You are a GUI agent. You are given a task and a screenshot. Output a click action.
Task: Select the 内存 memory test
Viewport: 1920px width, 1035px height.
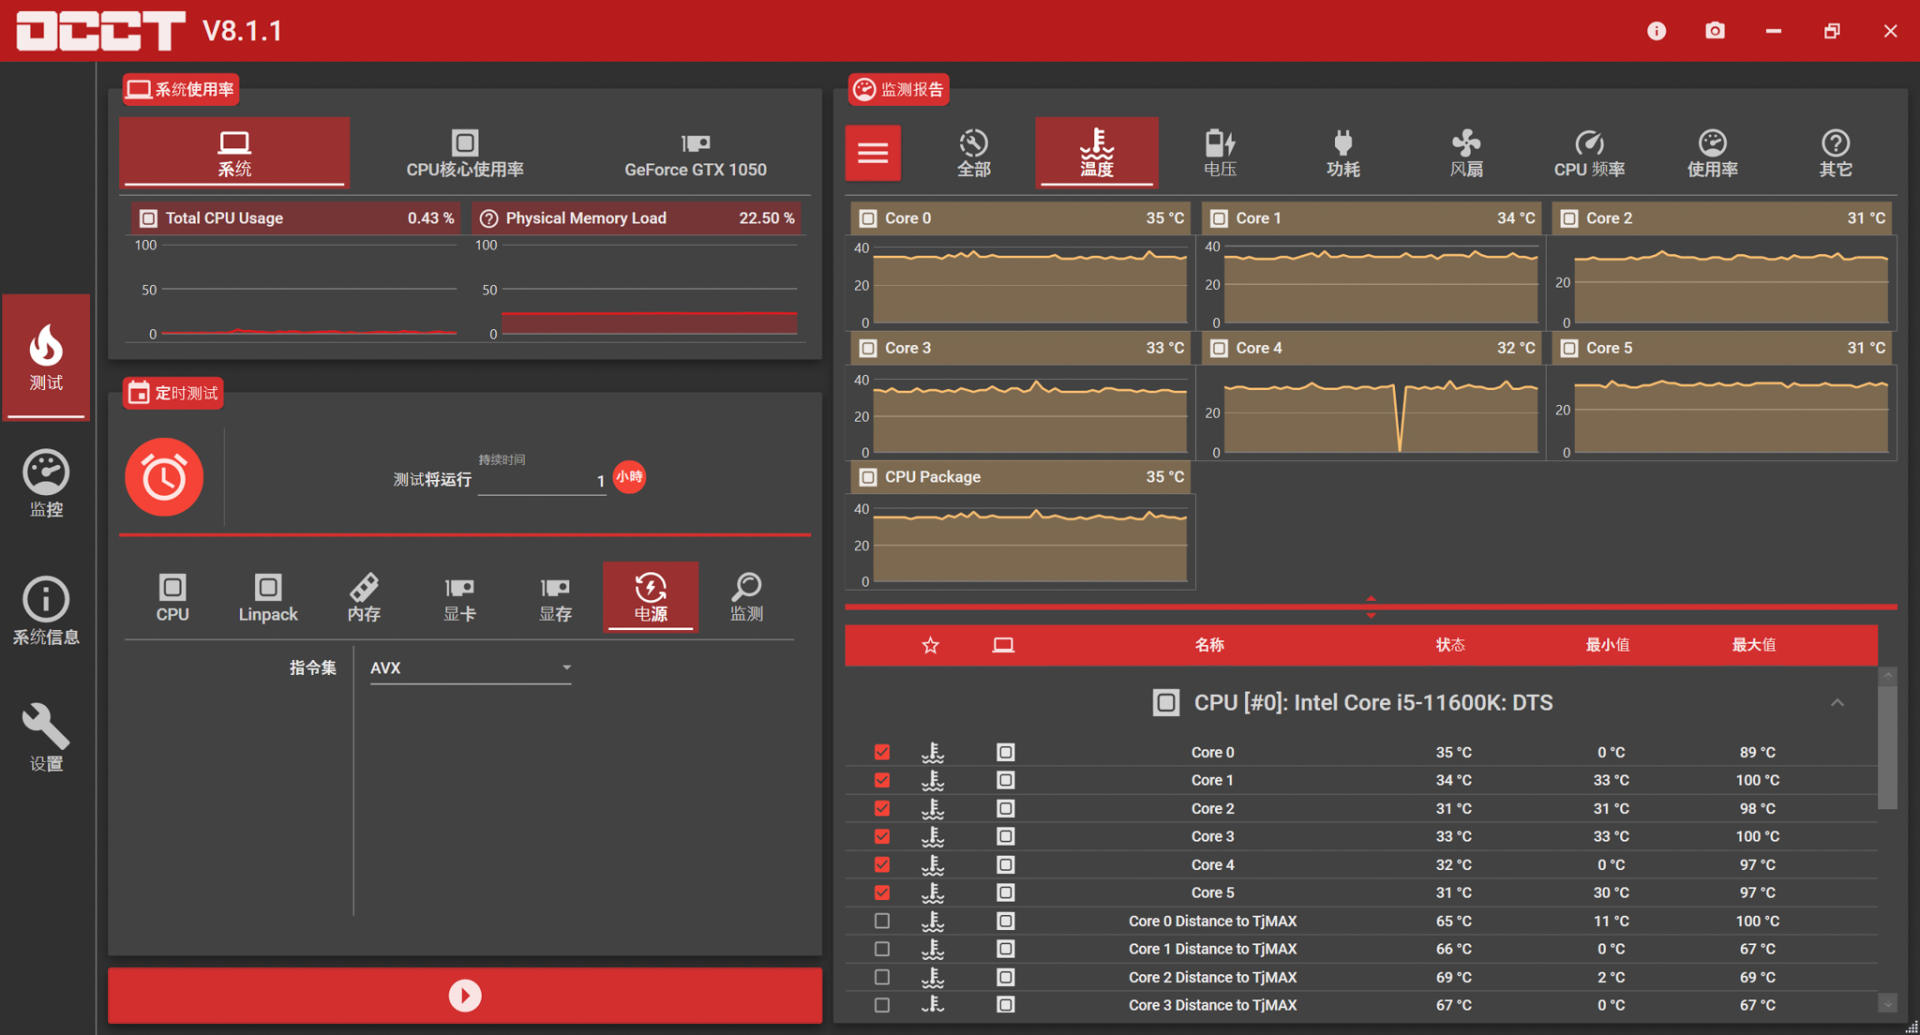[364, 598]
